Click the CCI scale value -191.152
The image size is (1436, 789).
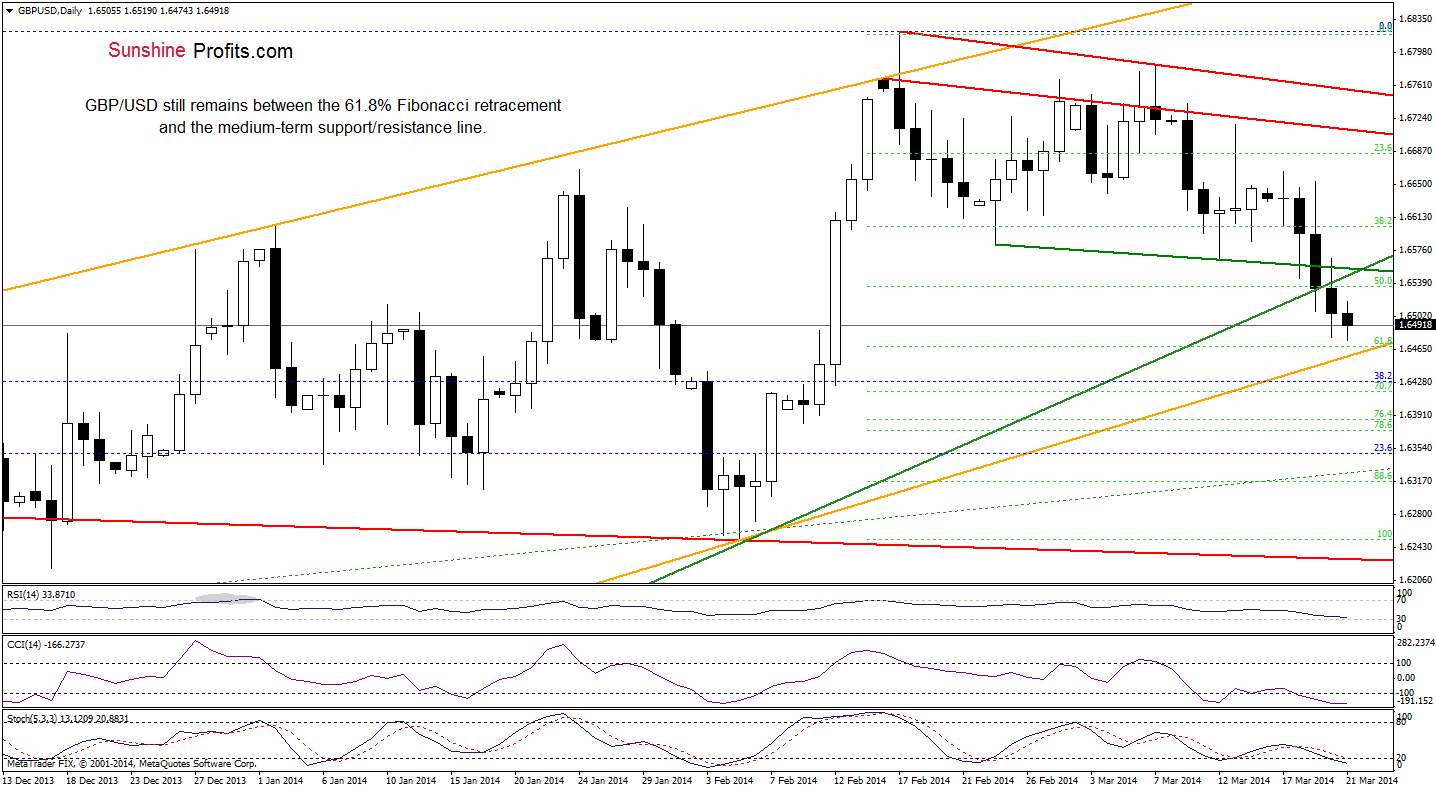tap(1417, 701)
